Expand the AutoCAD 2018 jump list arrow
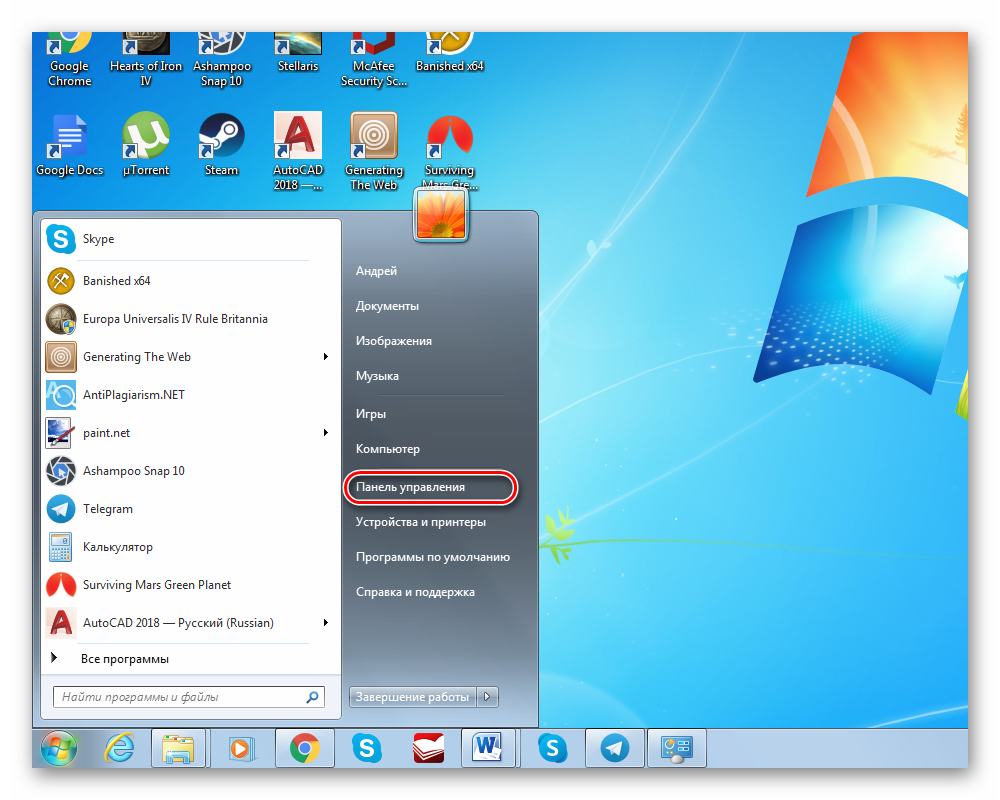 coord(326,623)
